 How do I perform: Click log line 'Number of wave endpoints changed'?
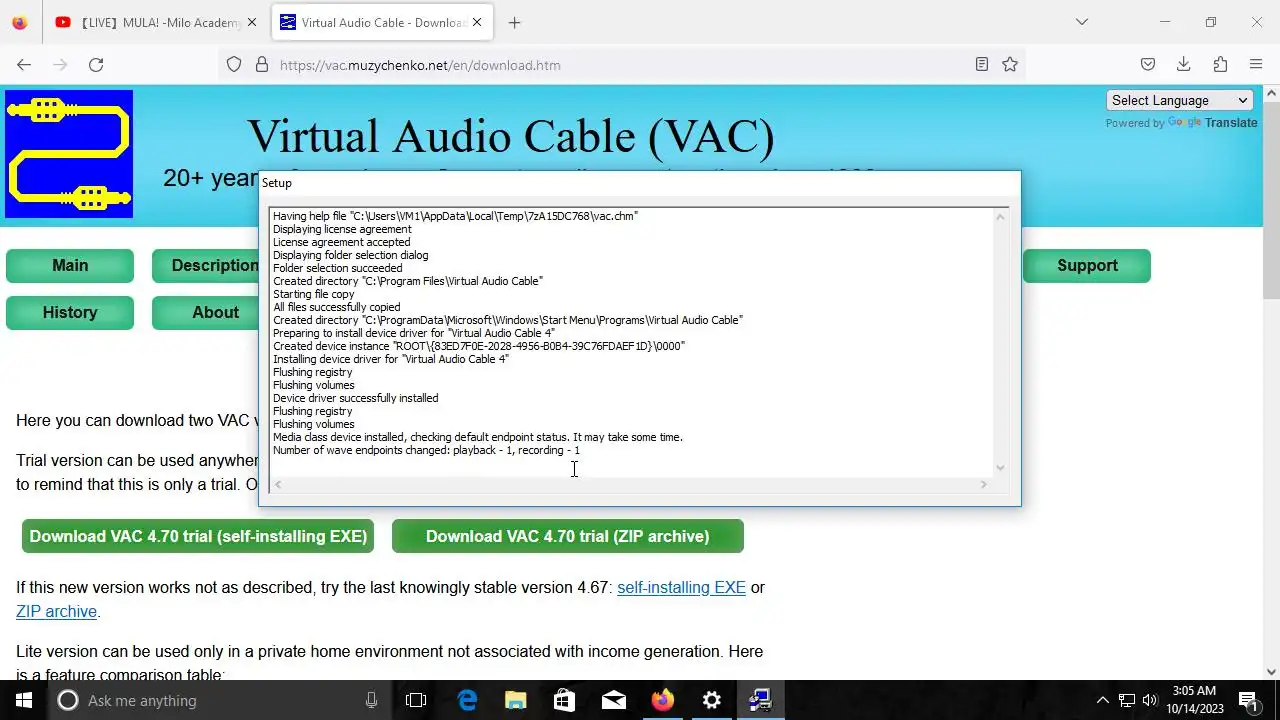[426, 450]
